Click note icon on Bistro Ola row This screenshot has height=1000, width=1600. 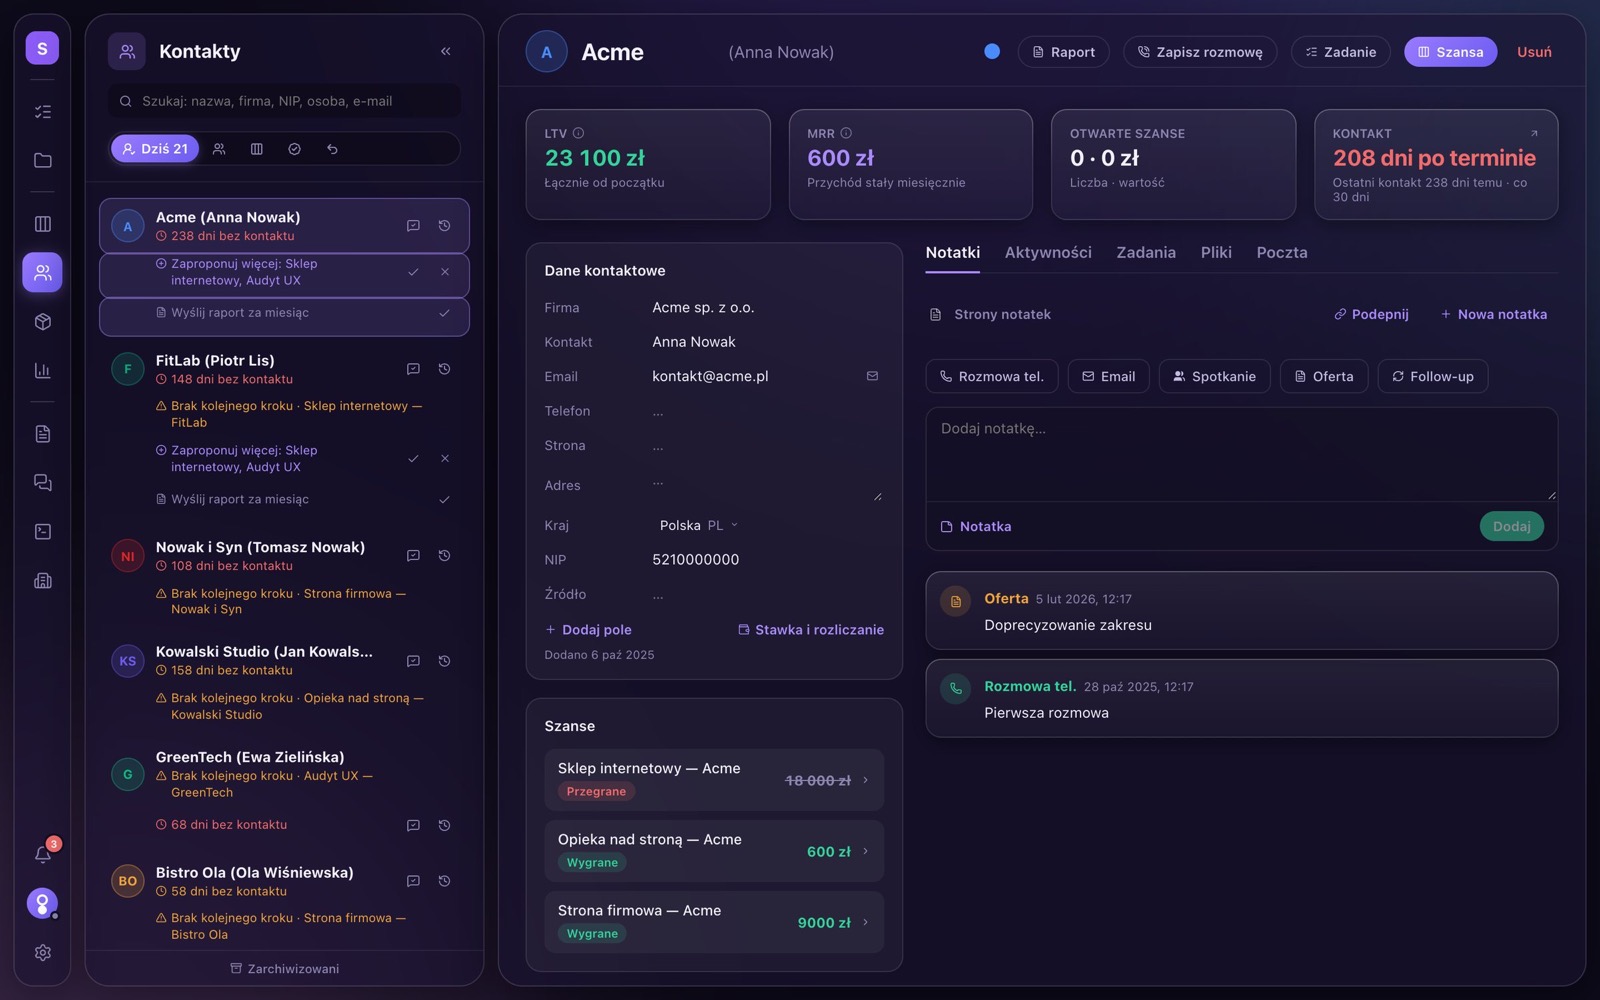point(413,881)
